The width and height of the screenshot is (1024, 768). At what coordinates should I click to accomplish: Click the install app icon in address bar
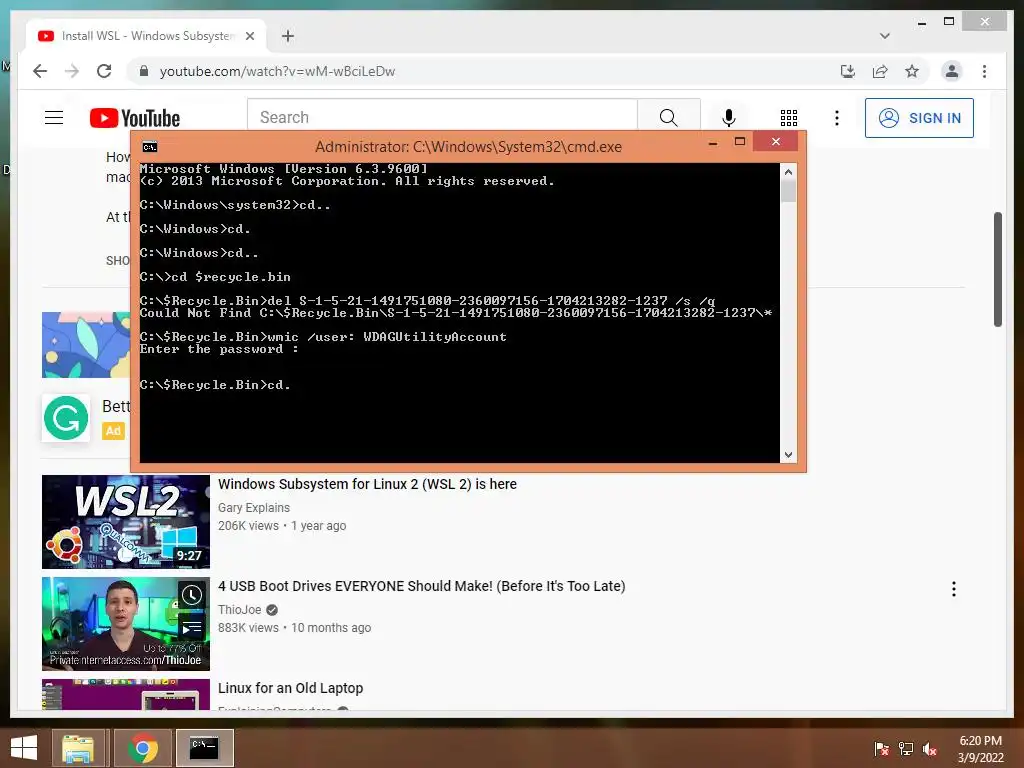(848, 71)
